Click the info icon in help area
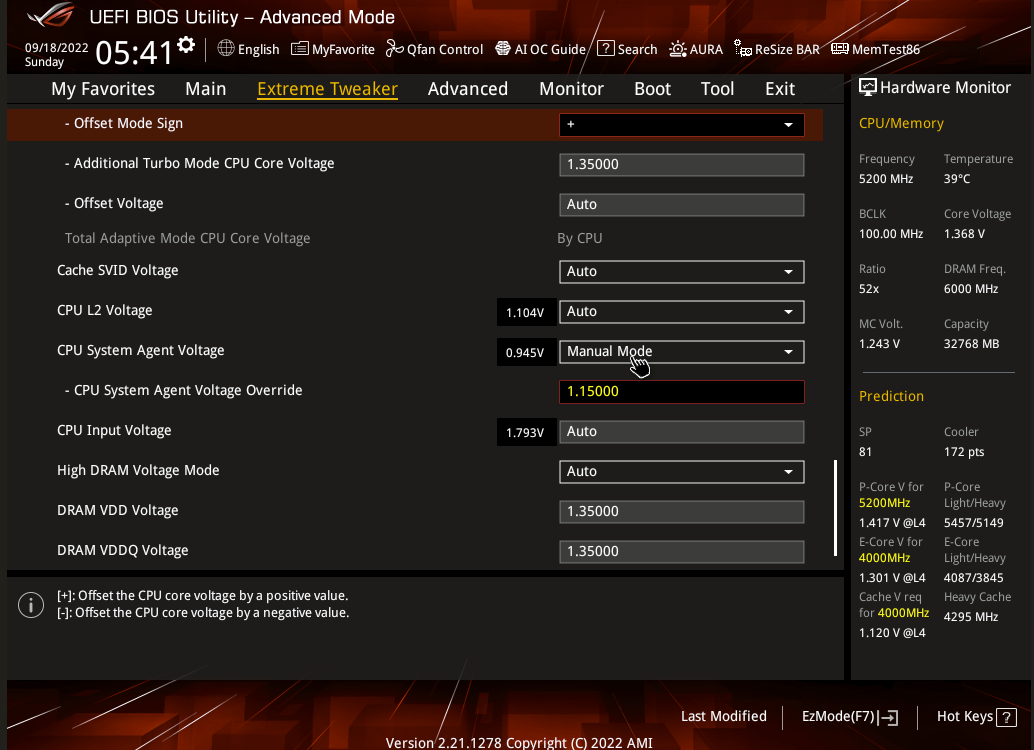This screenshot has width=1034, height=750. pyautogui.click(x=31, y=605)
